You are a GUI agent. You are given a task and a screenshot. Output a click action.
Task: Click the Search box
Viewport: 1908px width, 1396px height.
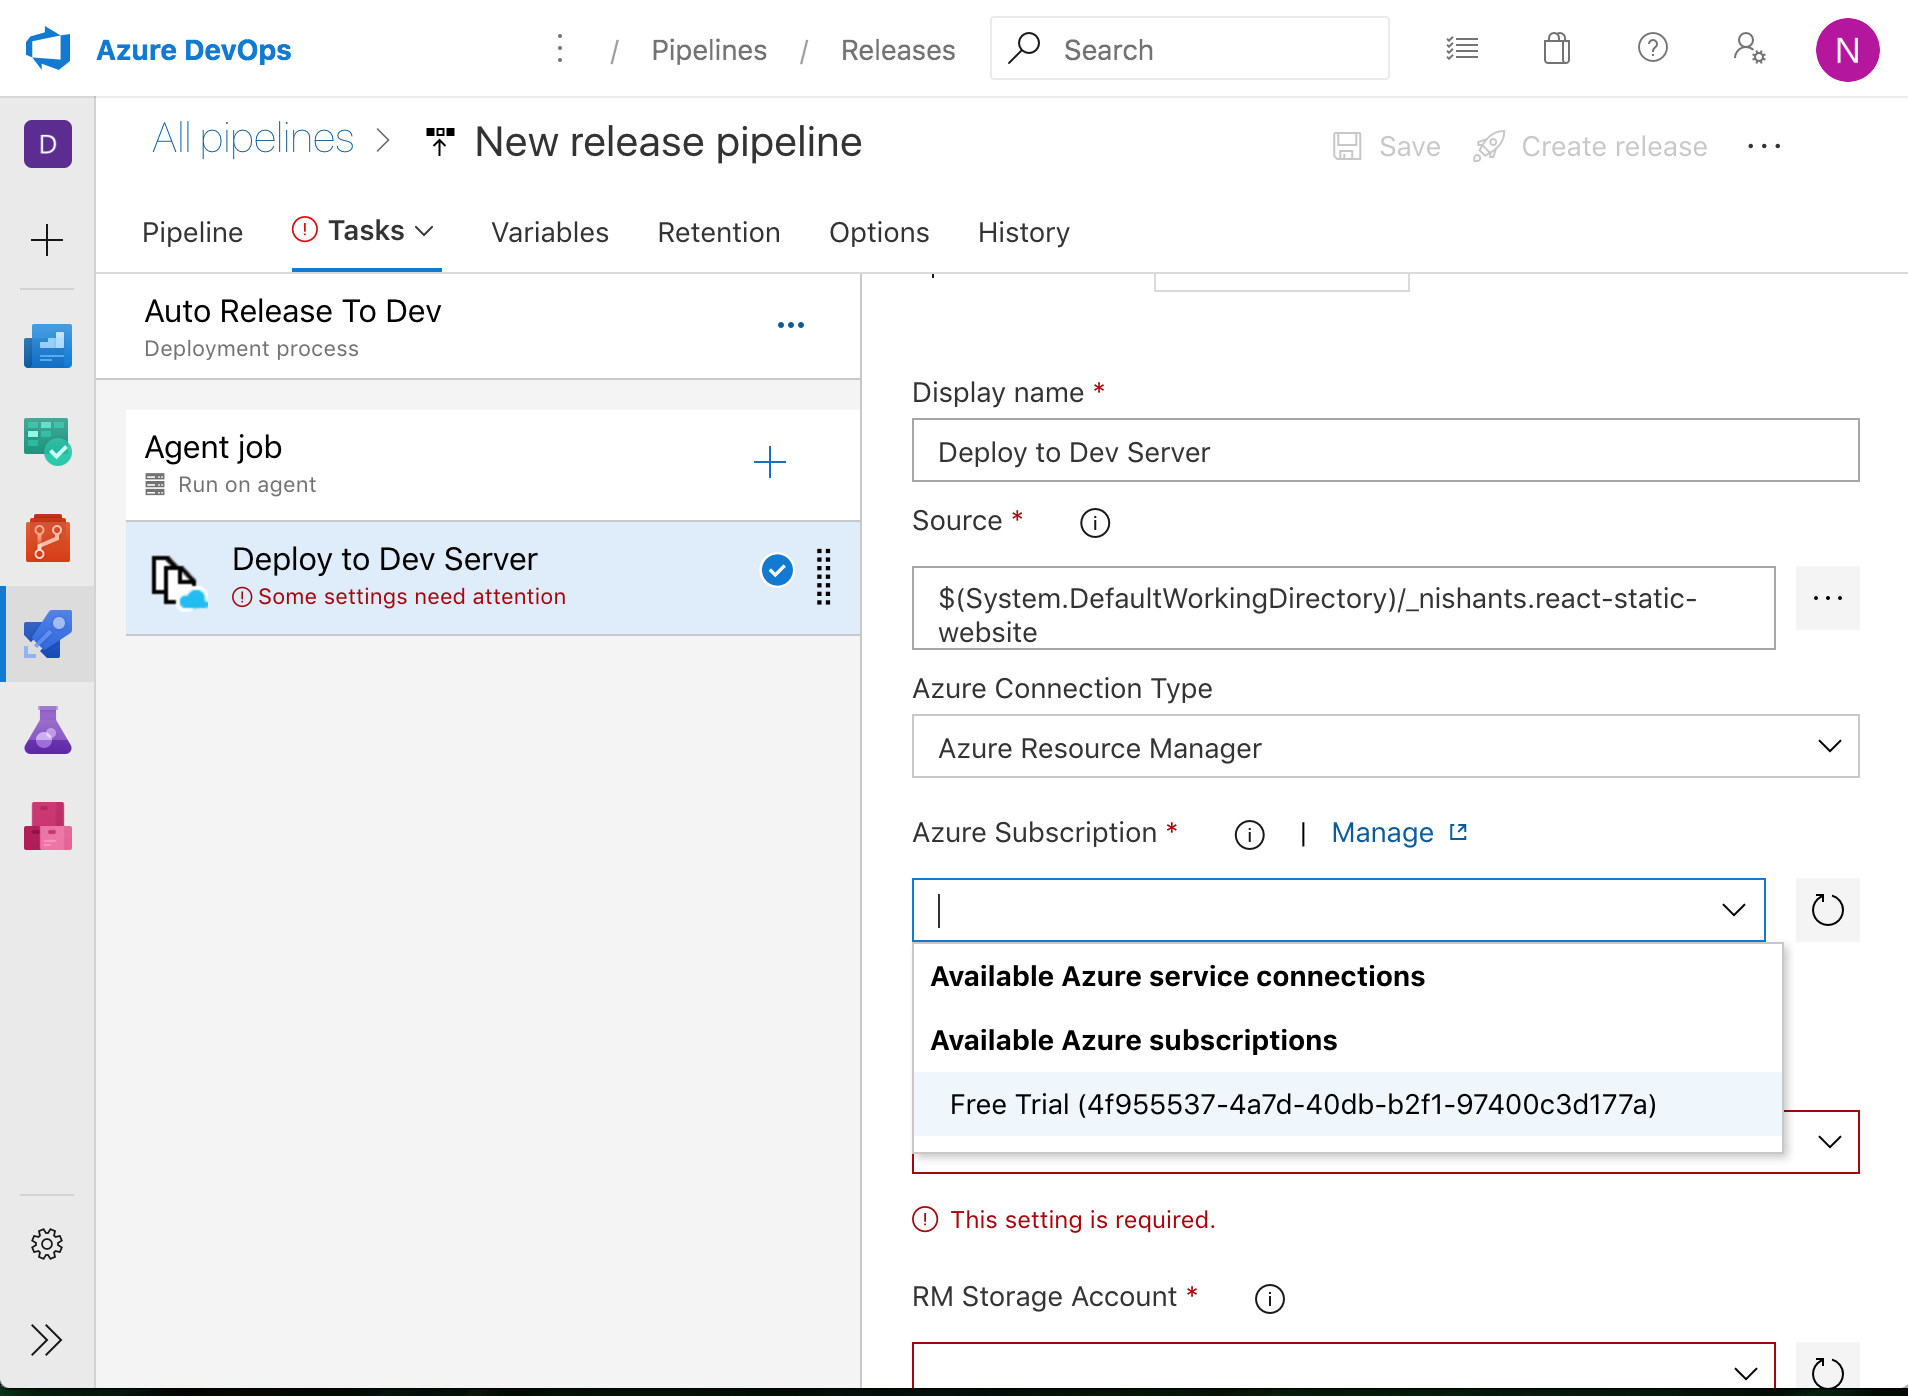[1189, 48]
